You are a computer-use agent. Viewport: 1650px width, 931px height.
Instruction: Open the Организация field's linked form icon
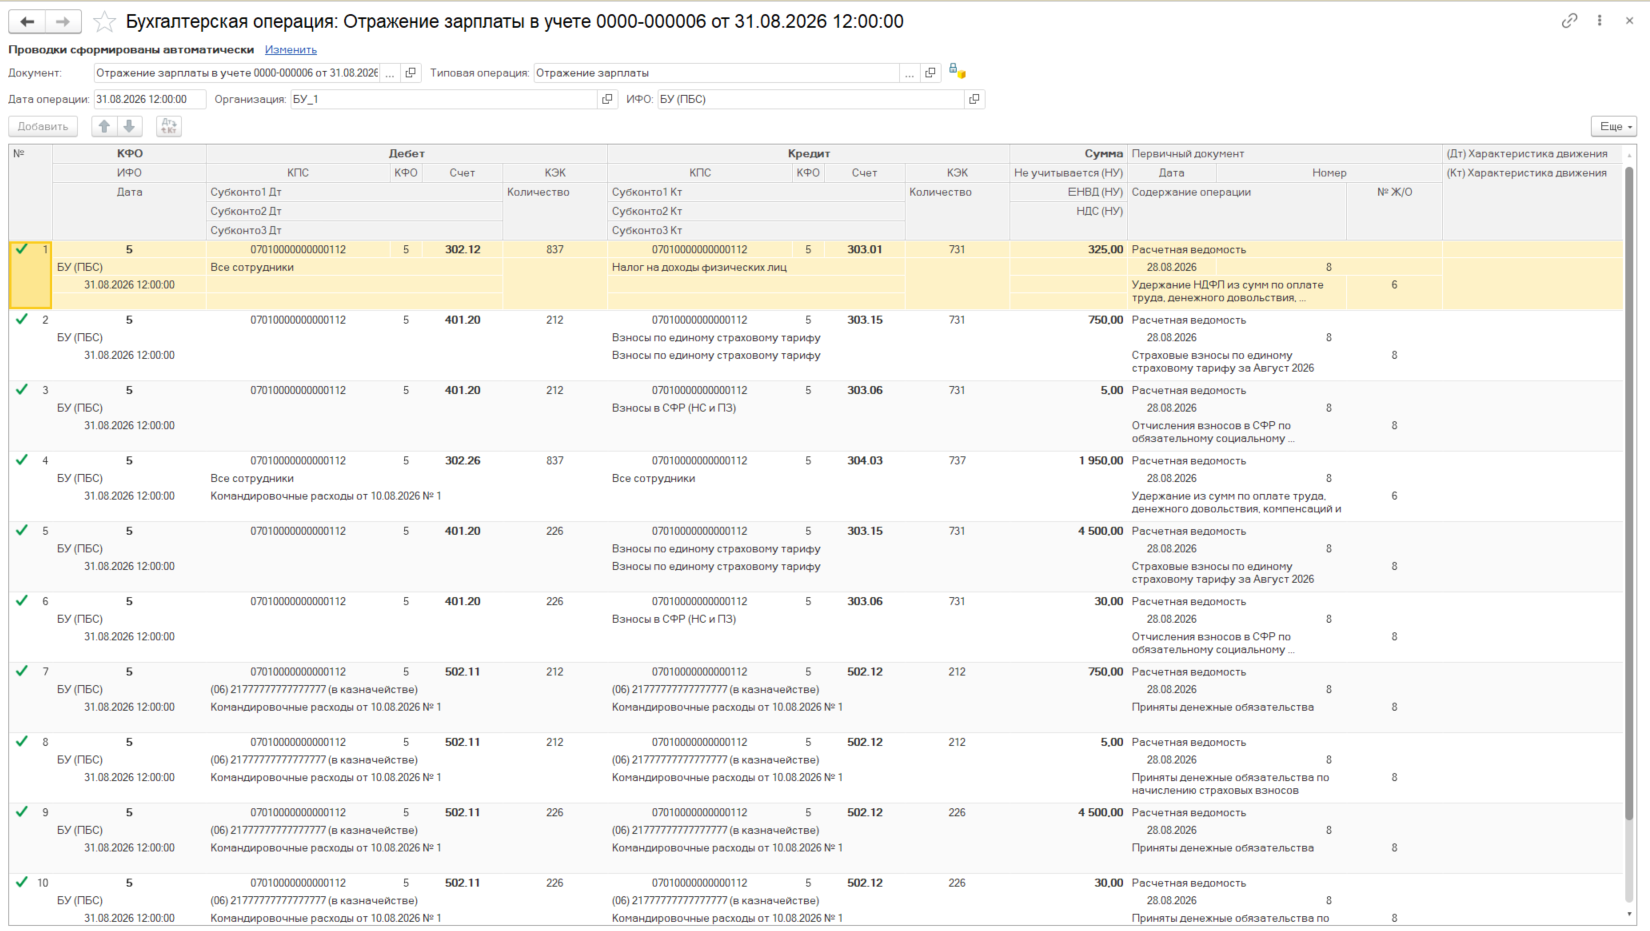point(607,99)
